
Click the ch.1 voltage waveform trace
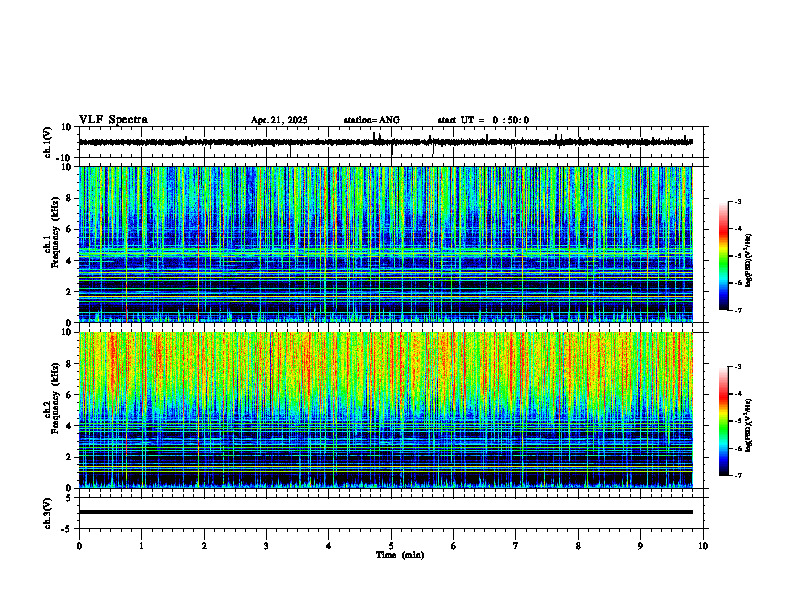(385, 142)
